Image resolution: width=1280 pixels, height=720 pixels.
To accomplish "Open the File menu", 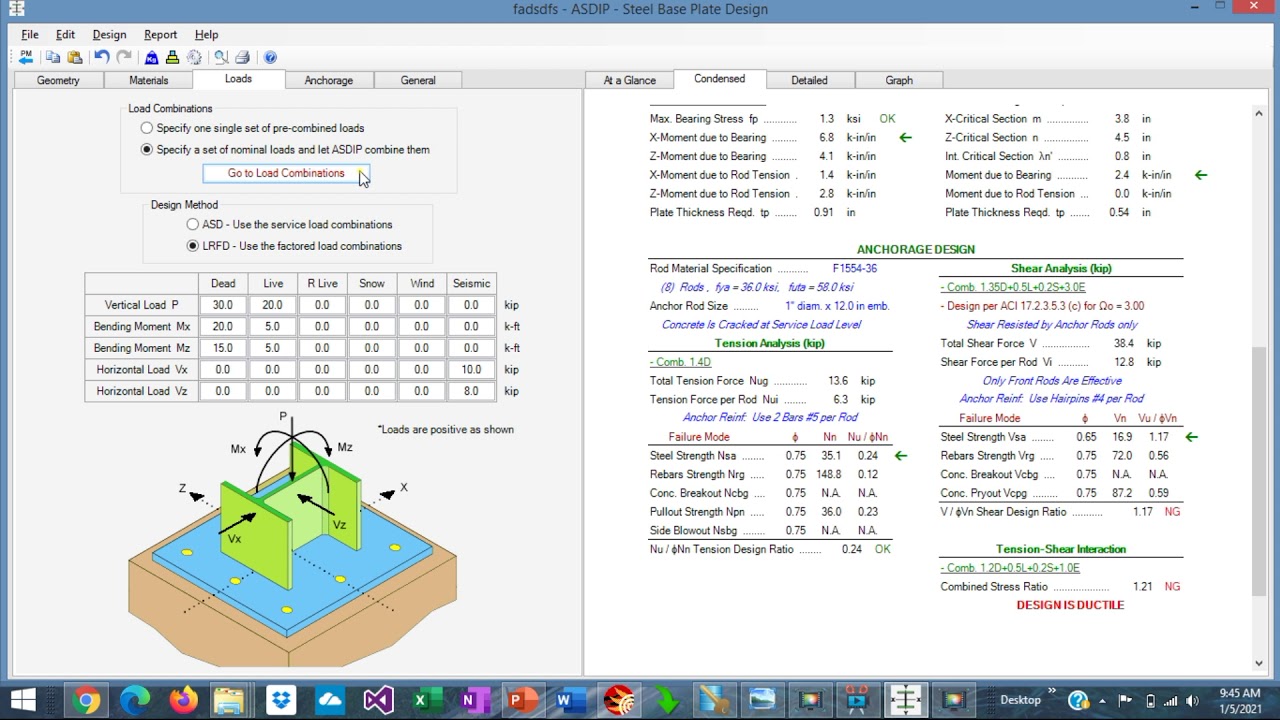I will coord(30,35).
